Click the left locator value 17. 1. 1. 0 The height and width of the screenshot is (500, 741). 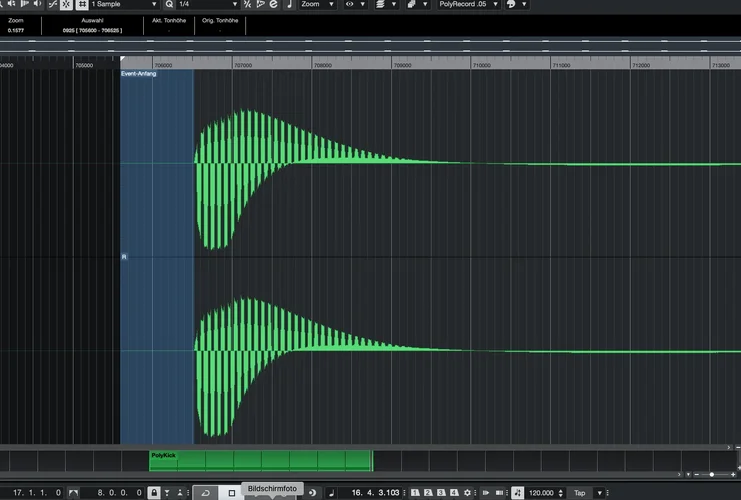pyautogui.click(x=36, y=492)
